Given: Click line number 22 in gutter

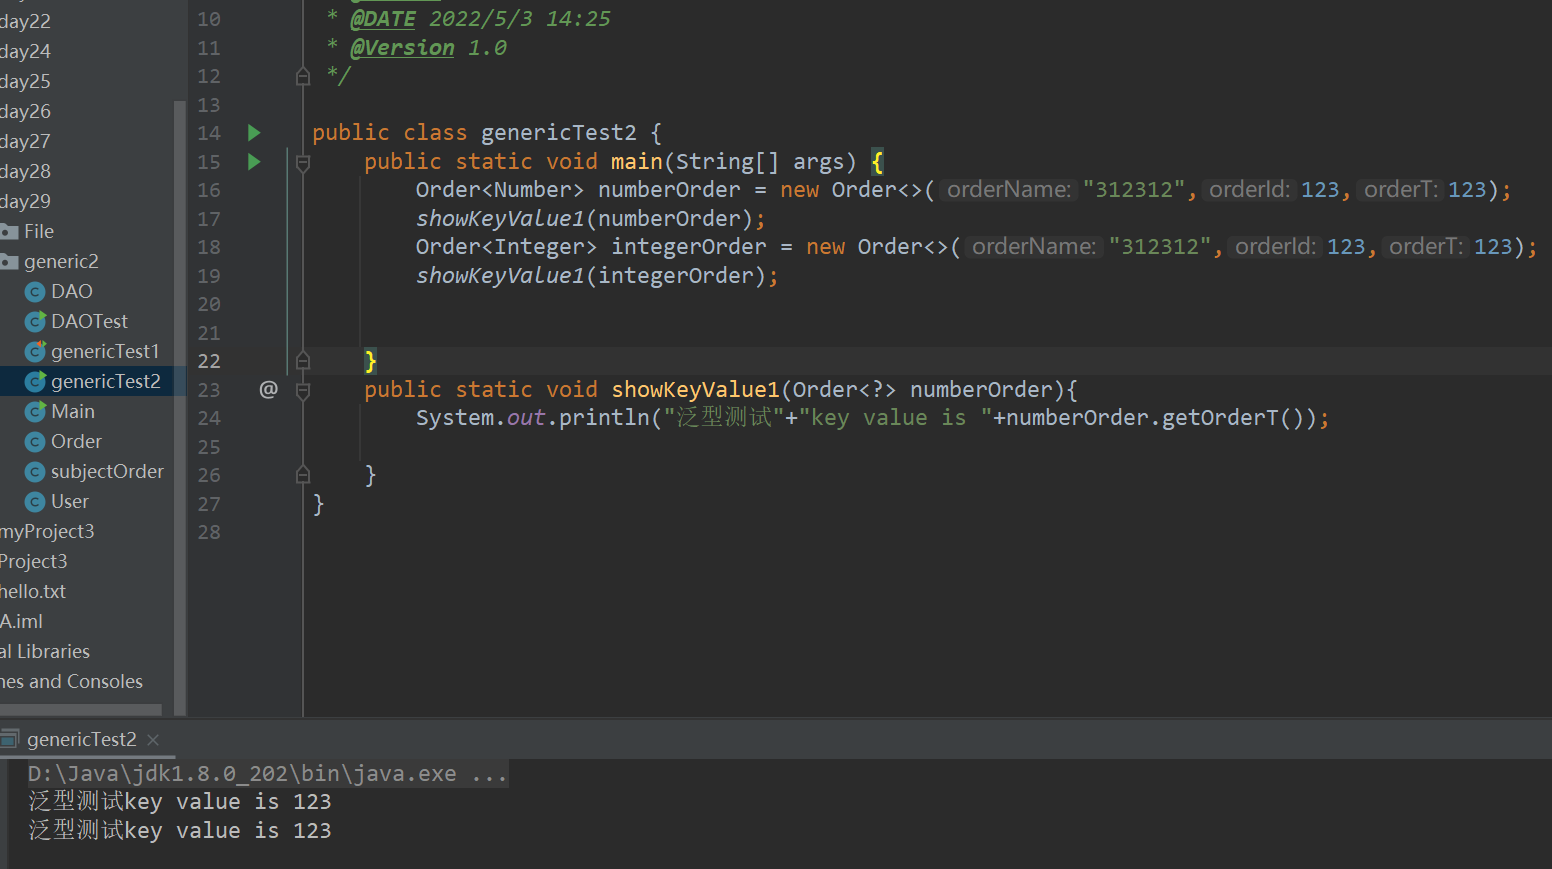Looking at the screenshot, I should (x=209, y=361).
